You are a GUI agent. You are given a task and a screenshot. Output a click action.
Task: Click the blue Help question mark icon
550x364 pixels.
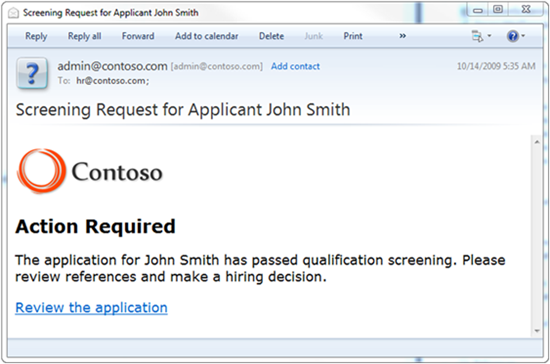513,36
